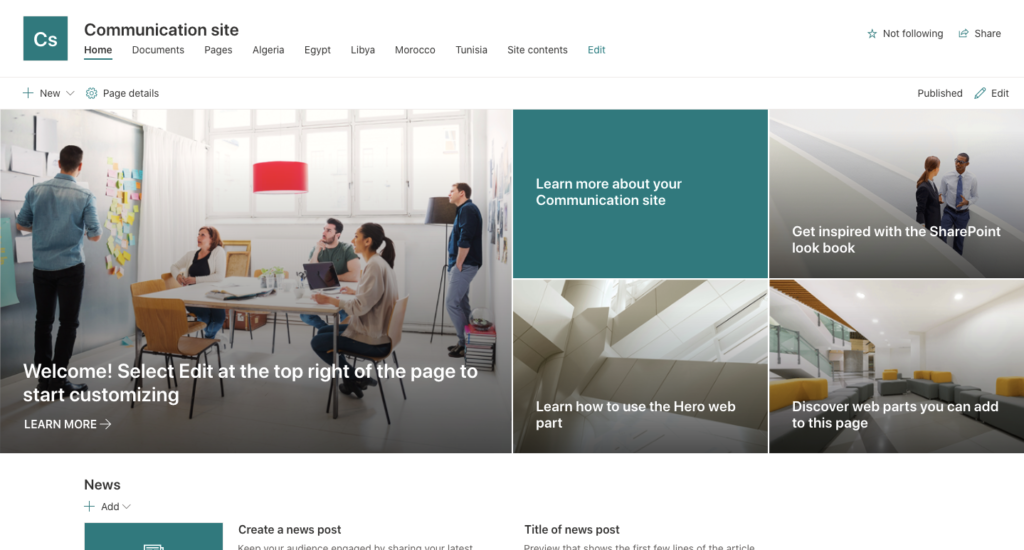This screenshot has width=1024, height=550.
Task: Expand the New dropdown chevron
Action: pyautogui.click(x=71, y=93)
